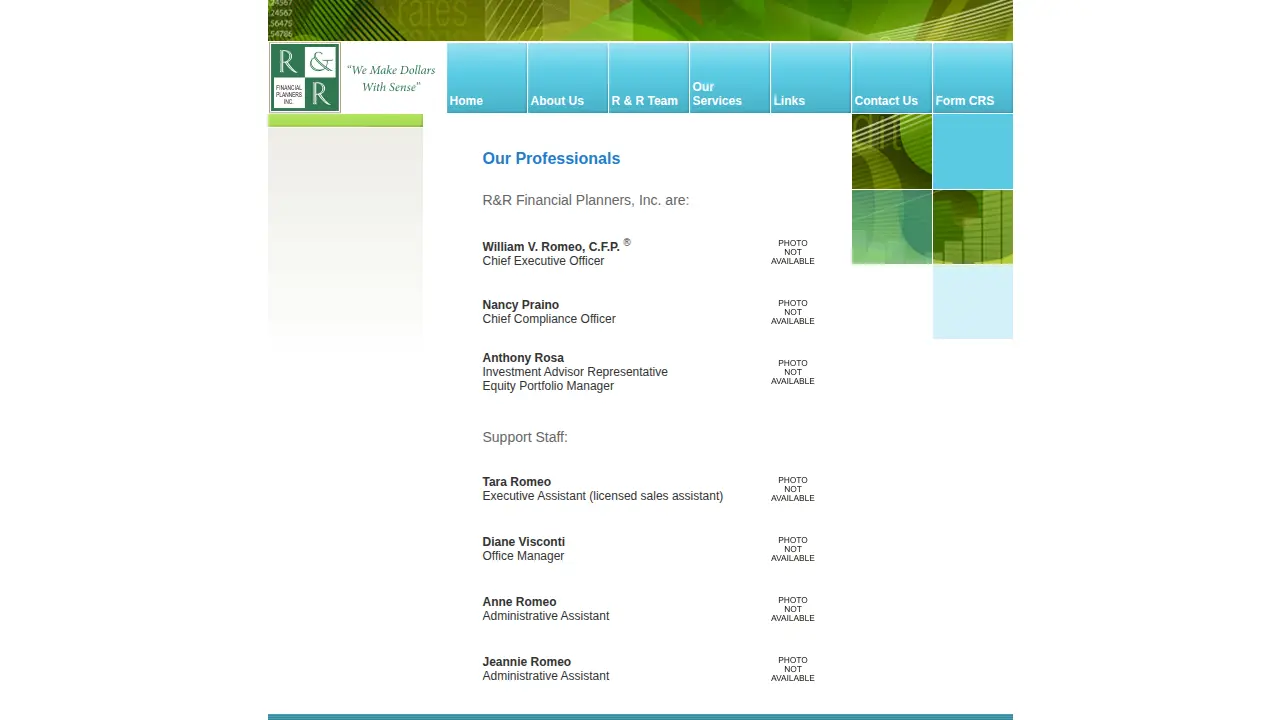Open the Links navigation item
Viewport: 1280px width, 720px height.
811,78
